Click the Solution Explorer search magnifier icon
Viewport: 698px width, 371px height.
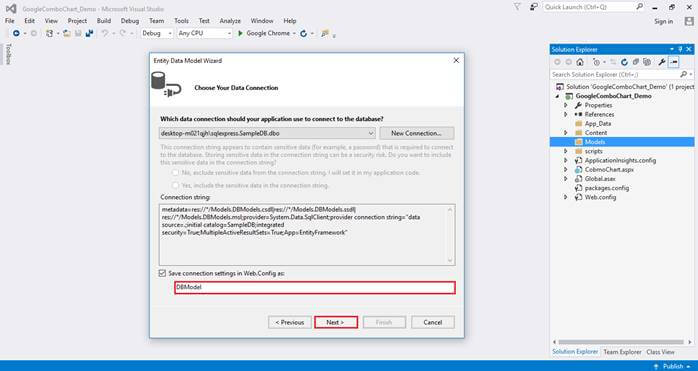coord(684,74)
